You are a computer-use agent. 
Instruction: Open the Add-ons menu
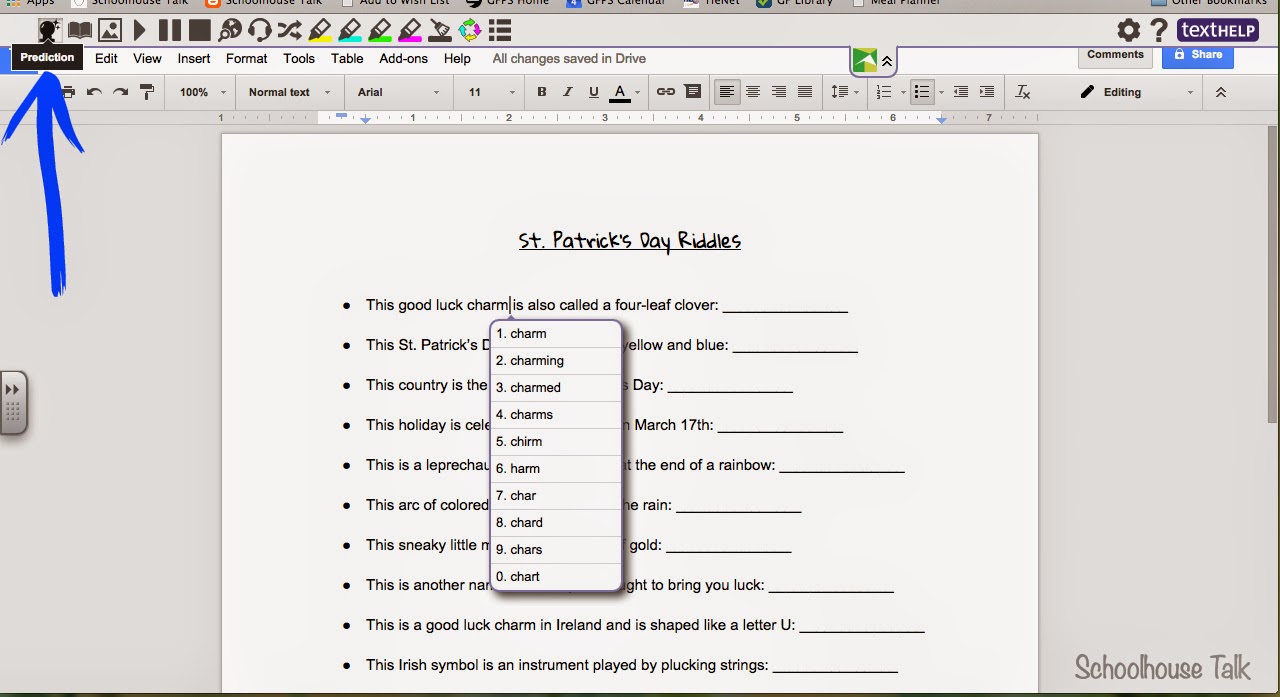pos(403,58)
